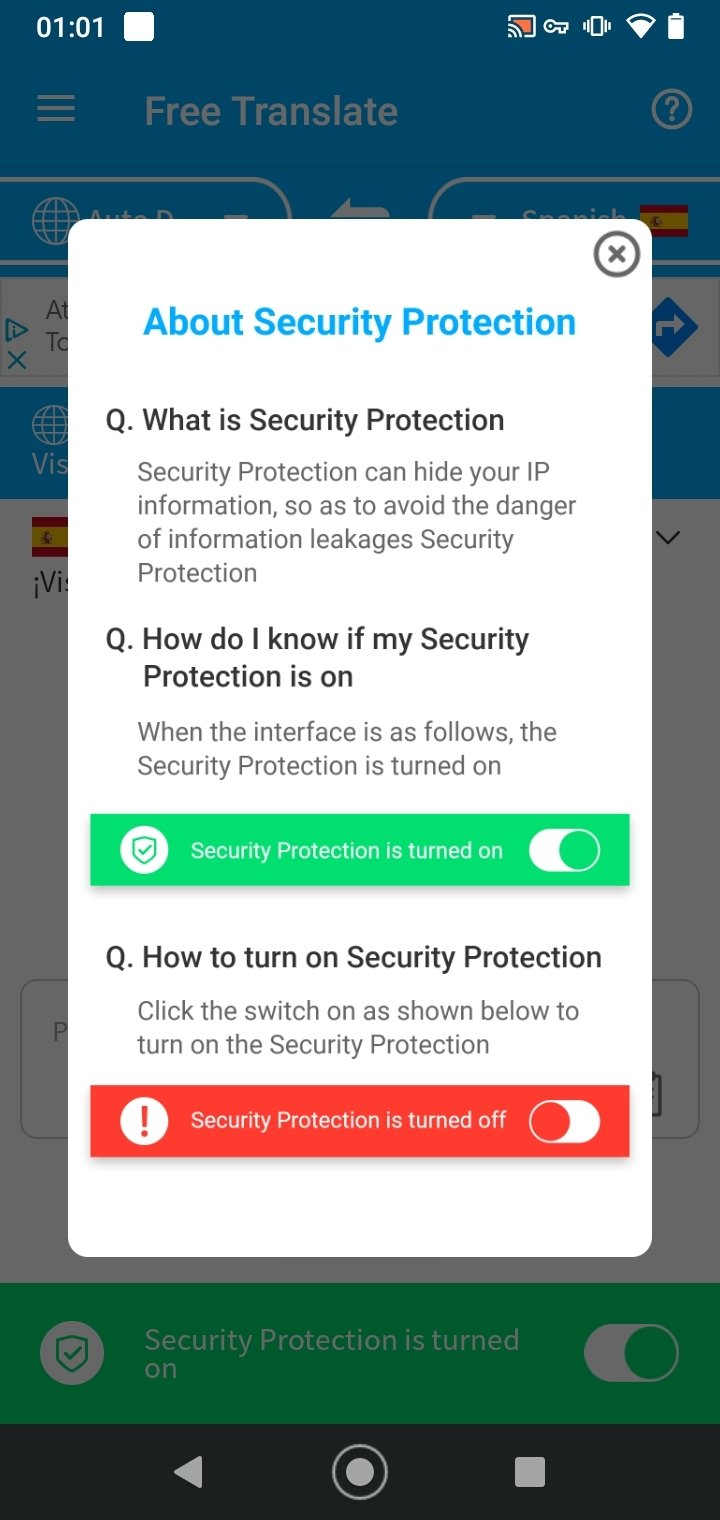Toggle the green turned-on example switch
Viewport: 720px width, 1520px height.
564,851
